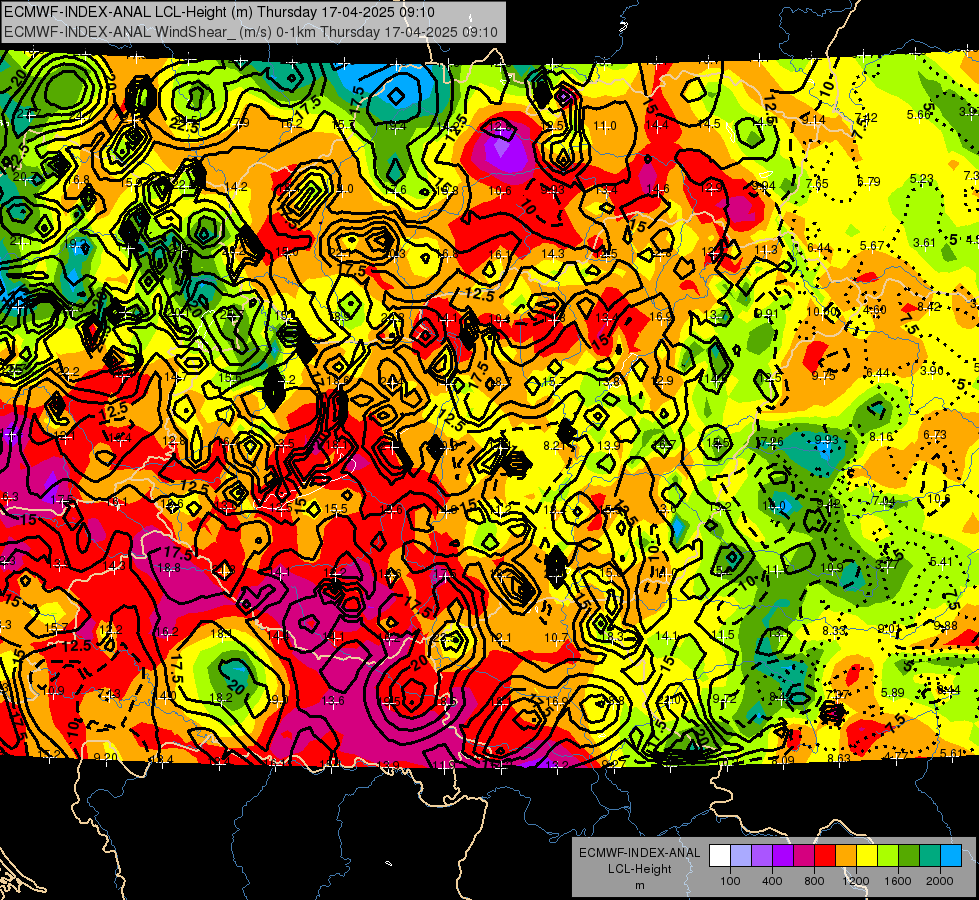The width and height of the screenshot is (979, 900).
Task: Click the map value 3.61
Action: 925,243
